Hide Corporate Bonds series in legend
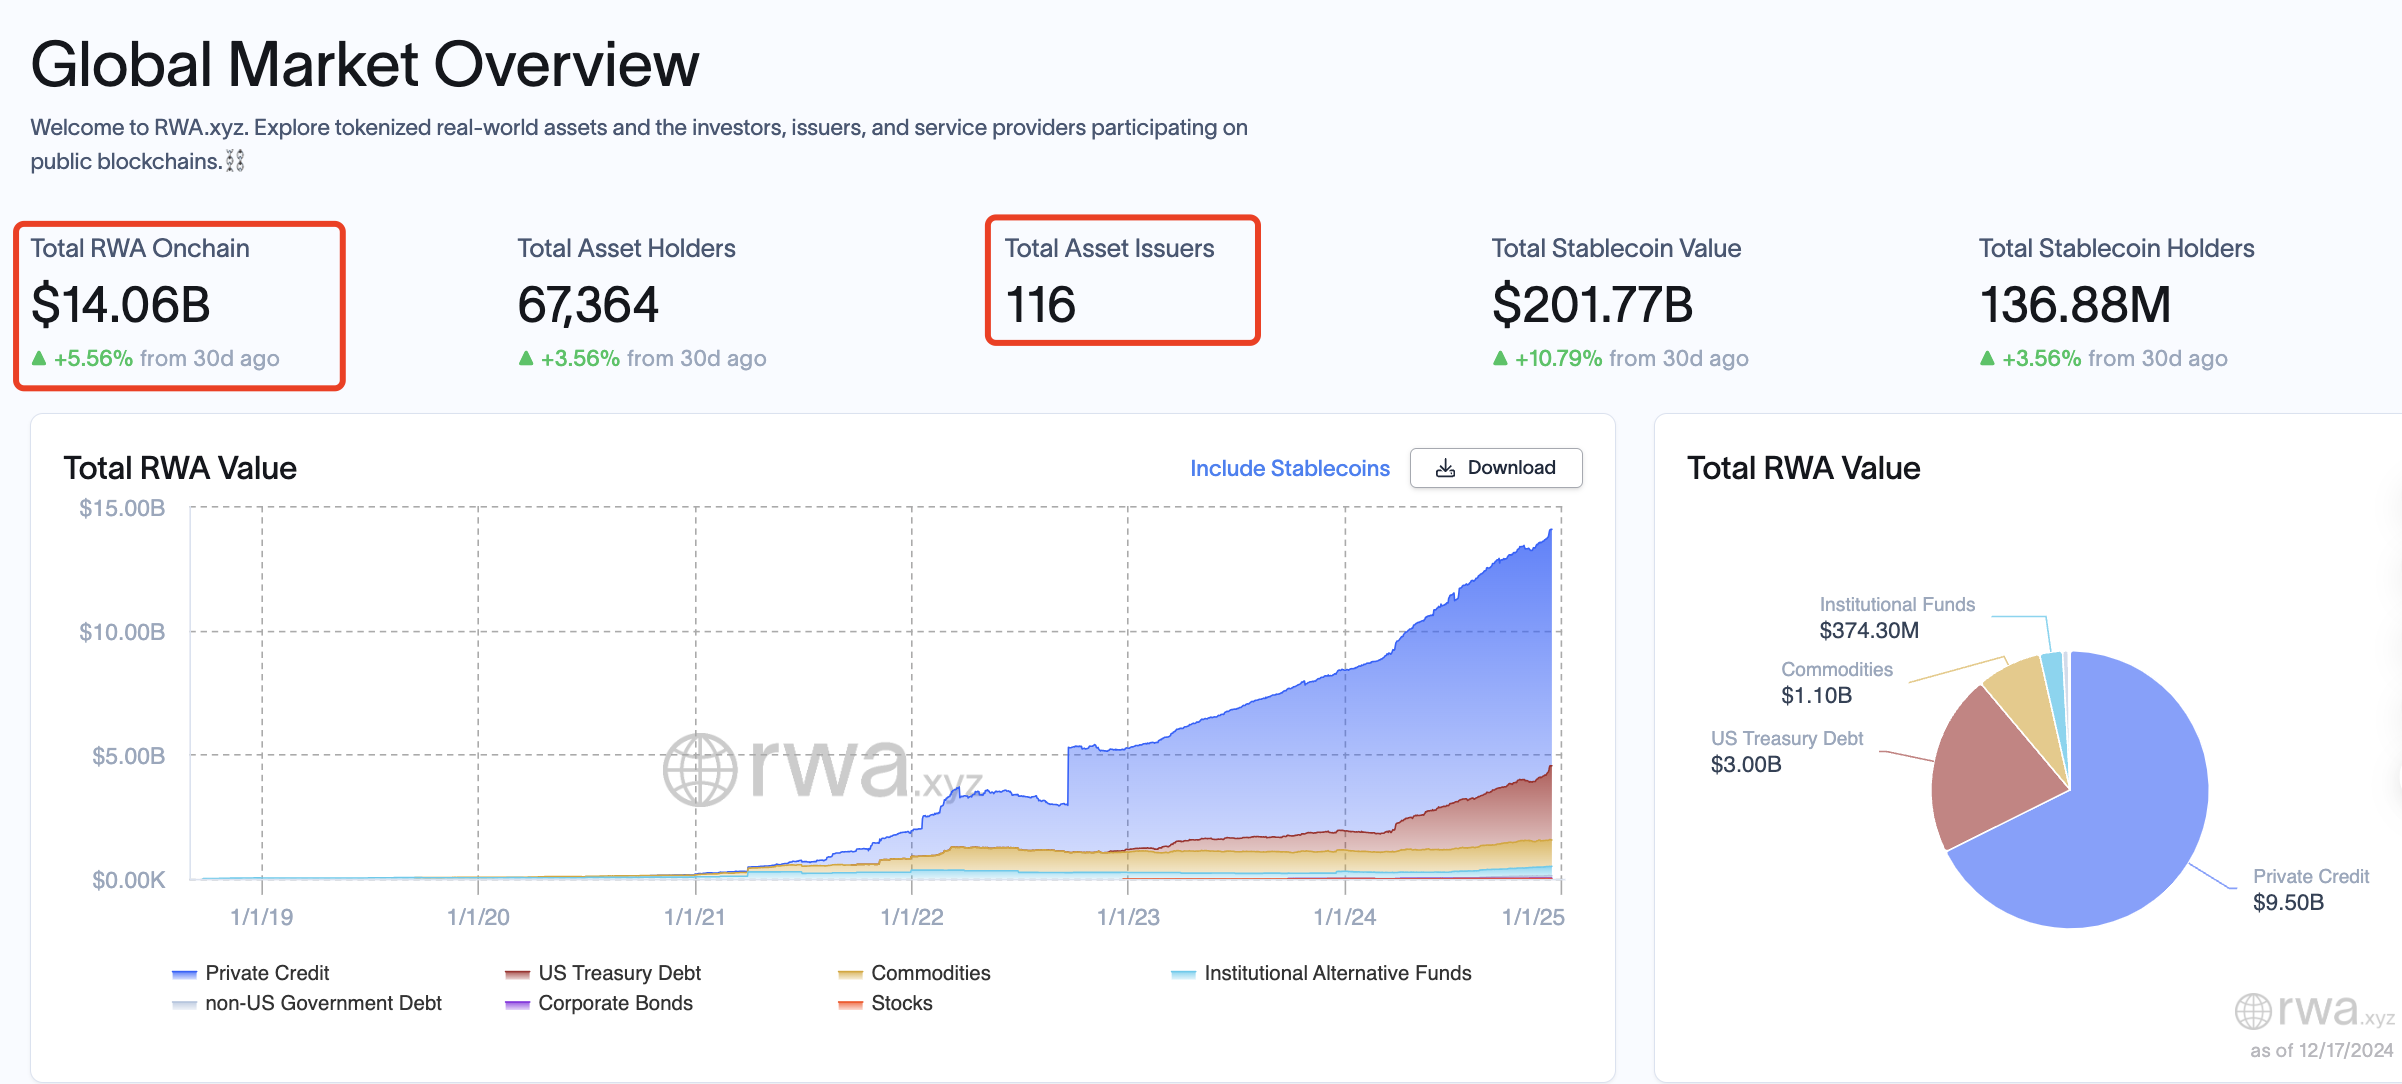This screenshot has width=2402, height=1084. coord(615,1003)
